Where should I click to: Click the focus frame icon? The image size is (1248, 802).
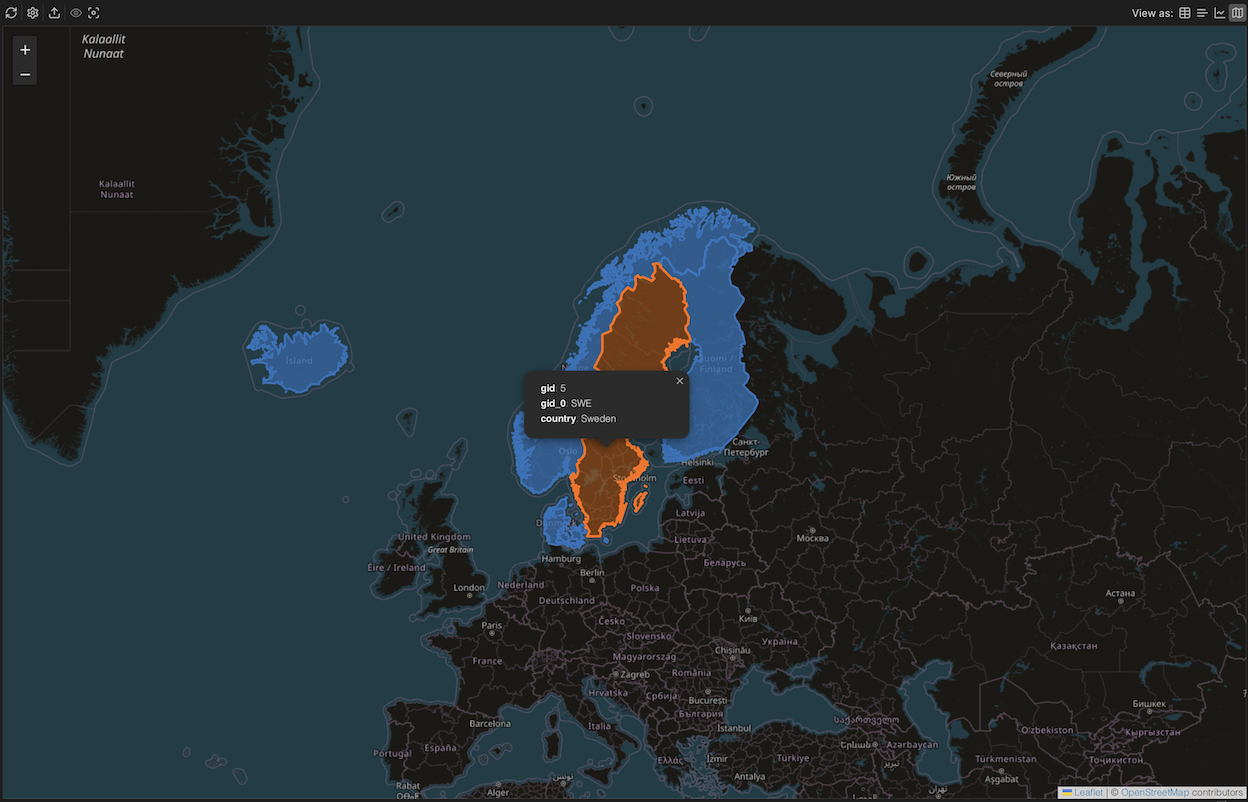click(94, 13)
